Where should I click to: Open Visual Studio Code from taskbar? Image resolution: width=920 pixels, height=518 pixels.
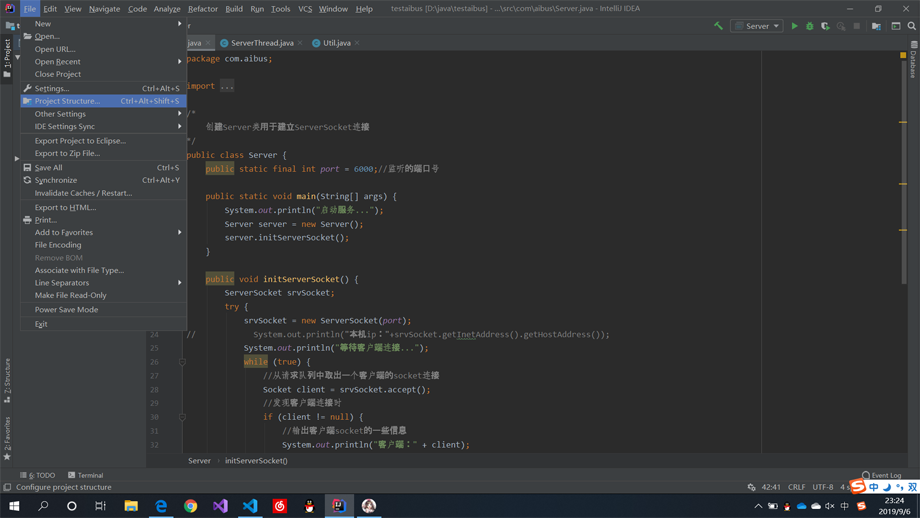pyautogui.click(x=250, y=506)
